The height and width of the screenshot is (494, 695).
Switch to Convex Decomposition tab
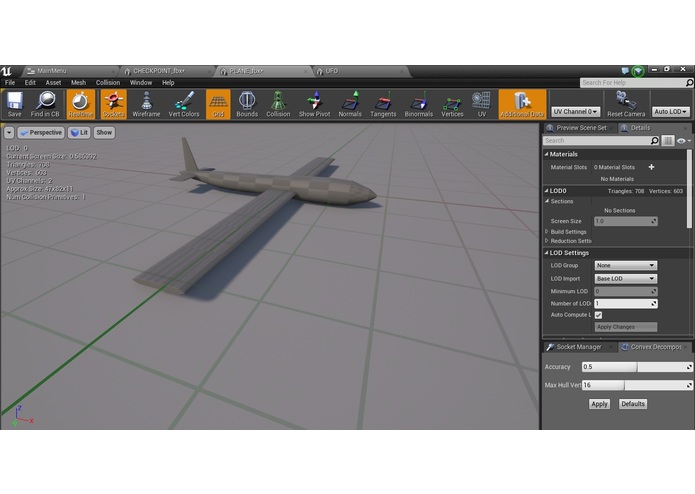point(654,347)
